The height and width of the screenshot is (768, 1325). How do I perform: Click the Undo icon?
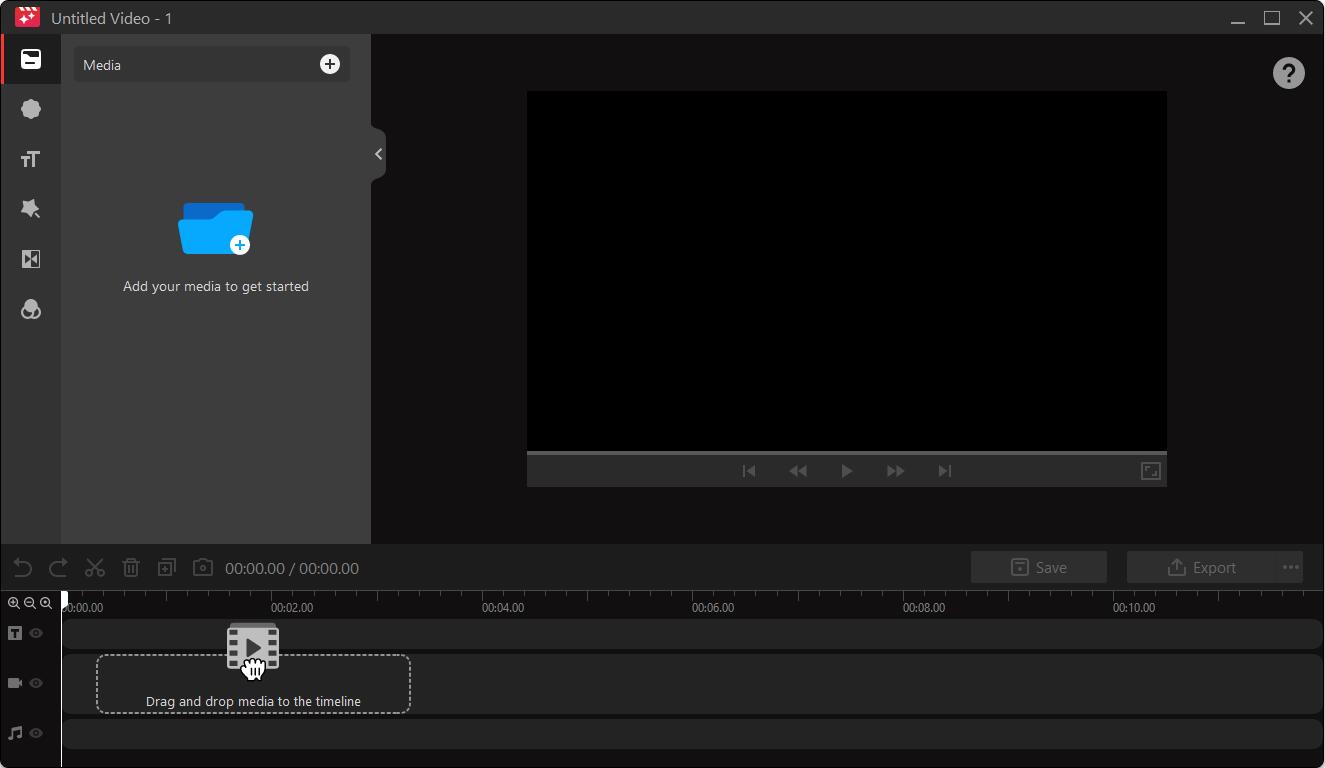22,568
